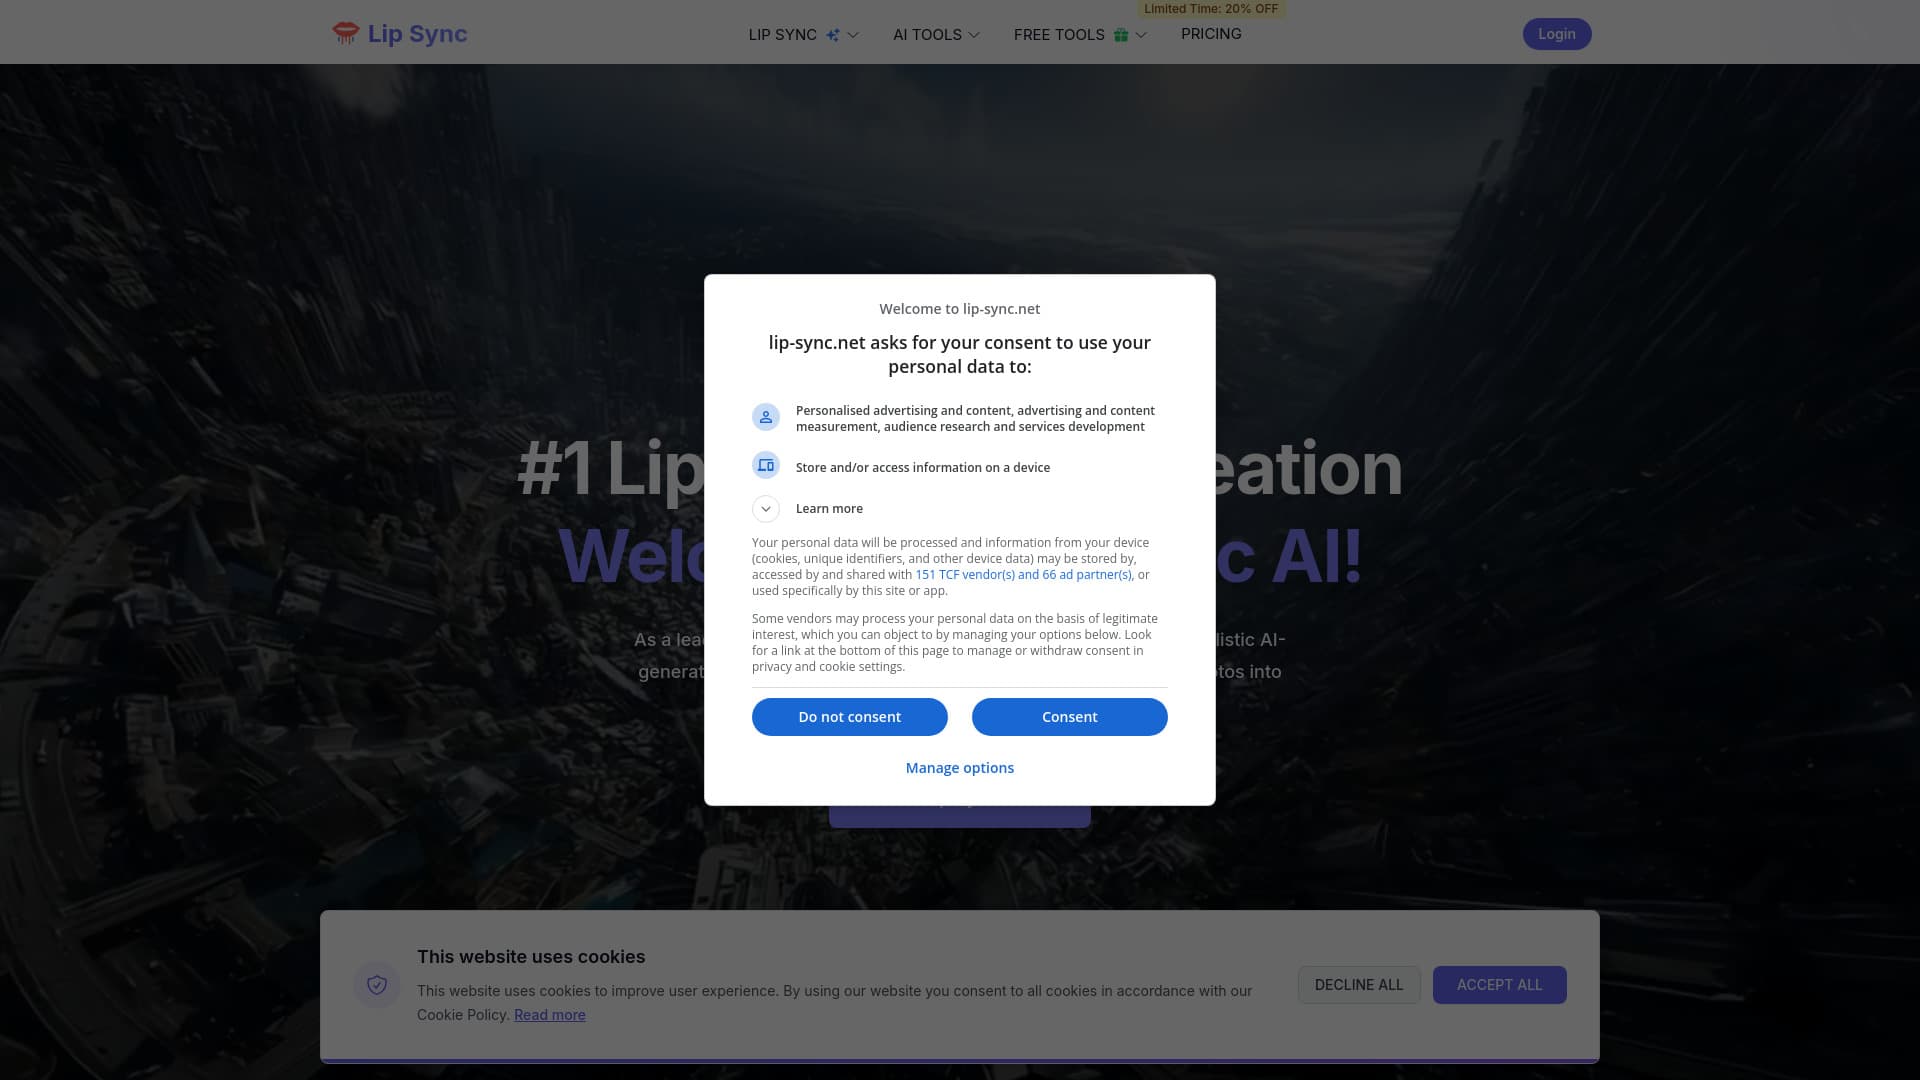Click ACCEPT ALL cookies button
This screenshot has height=1080, width=1920.
[1500, 985]
